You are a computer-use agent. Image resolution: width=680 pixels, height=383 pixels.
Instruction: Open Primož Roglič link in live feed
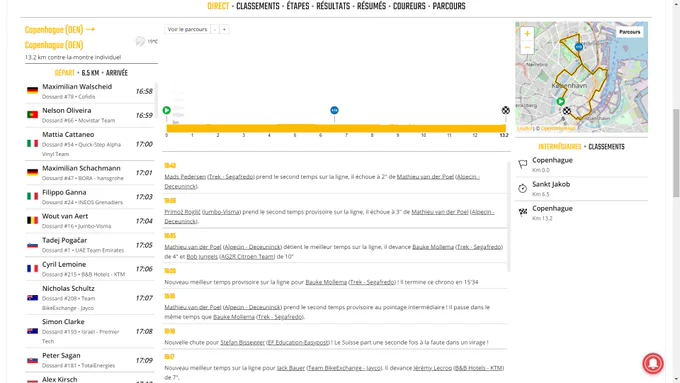tap(182, 212)
